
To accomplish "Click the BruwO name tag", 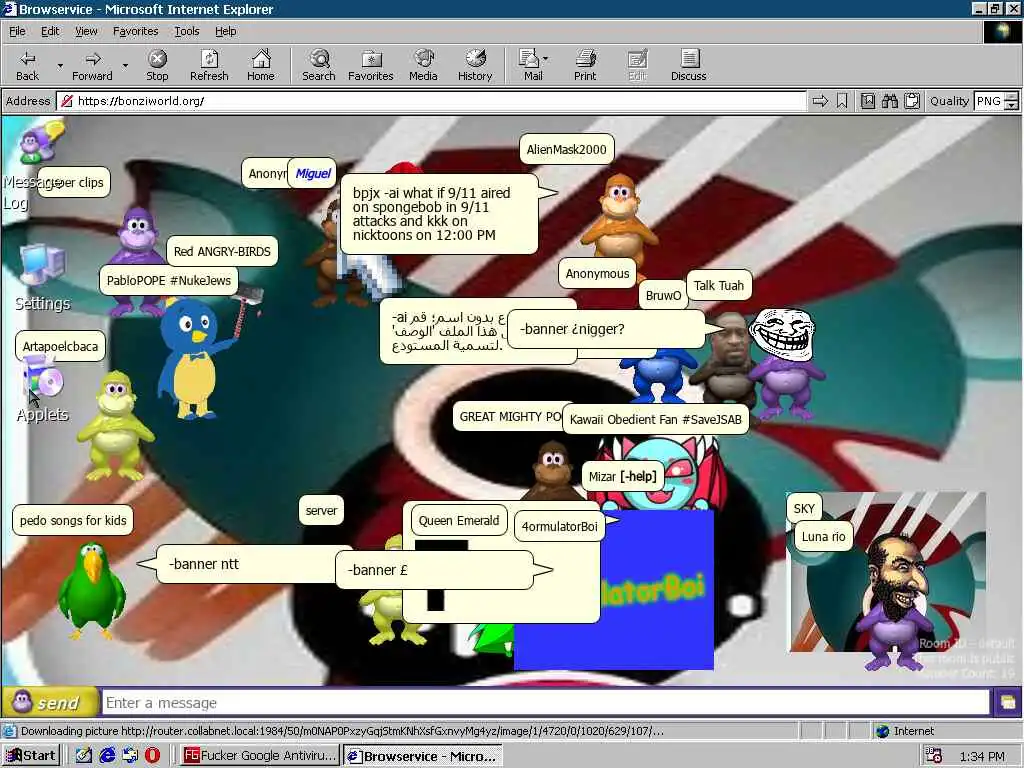I will pyautogui.click(x=663, y=295).
